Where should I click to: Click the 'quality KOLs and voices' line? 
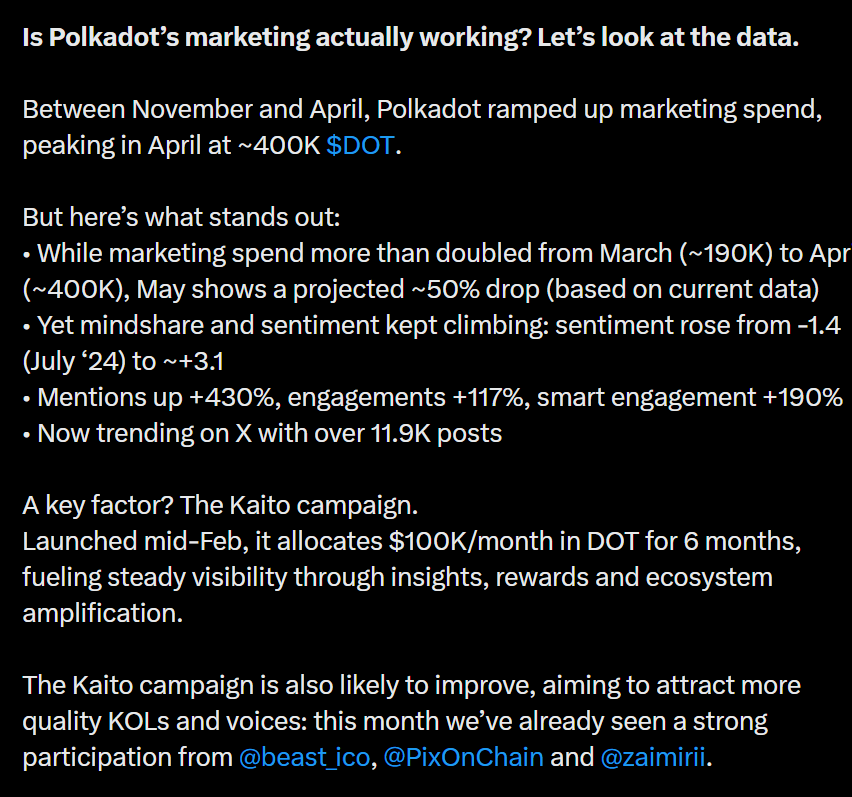395,721
